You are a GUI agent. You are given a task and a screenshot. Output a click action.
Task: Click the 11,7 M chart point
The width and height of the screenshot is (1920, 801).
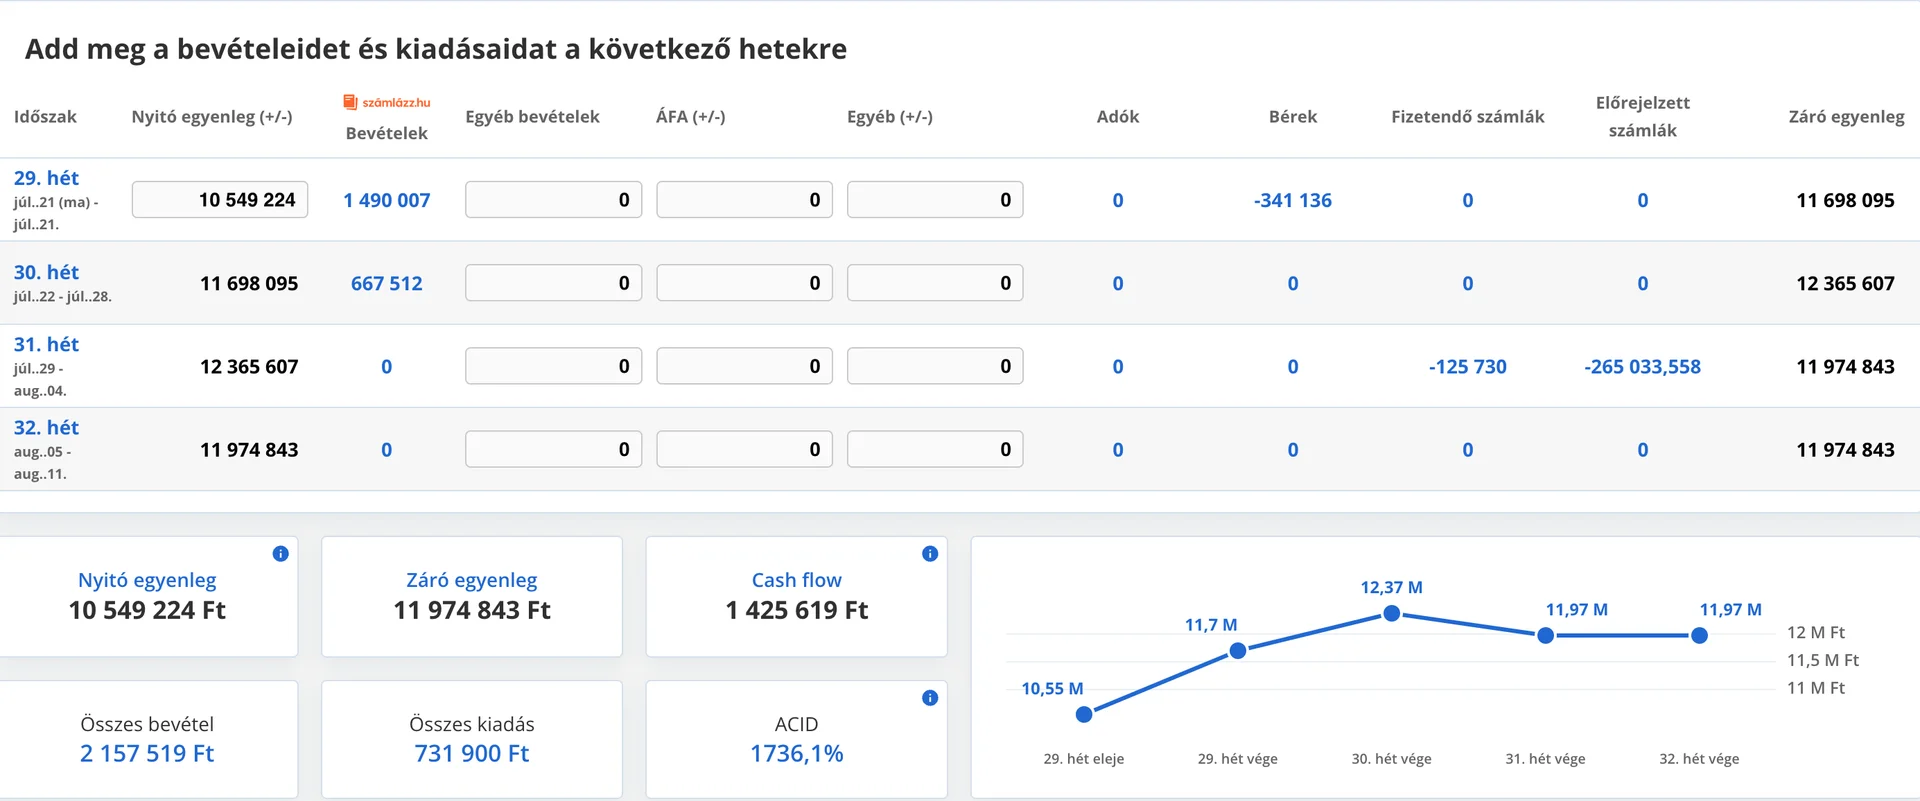tap(1238, 651)
